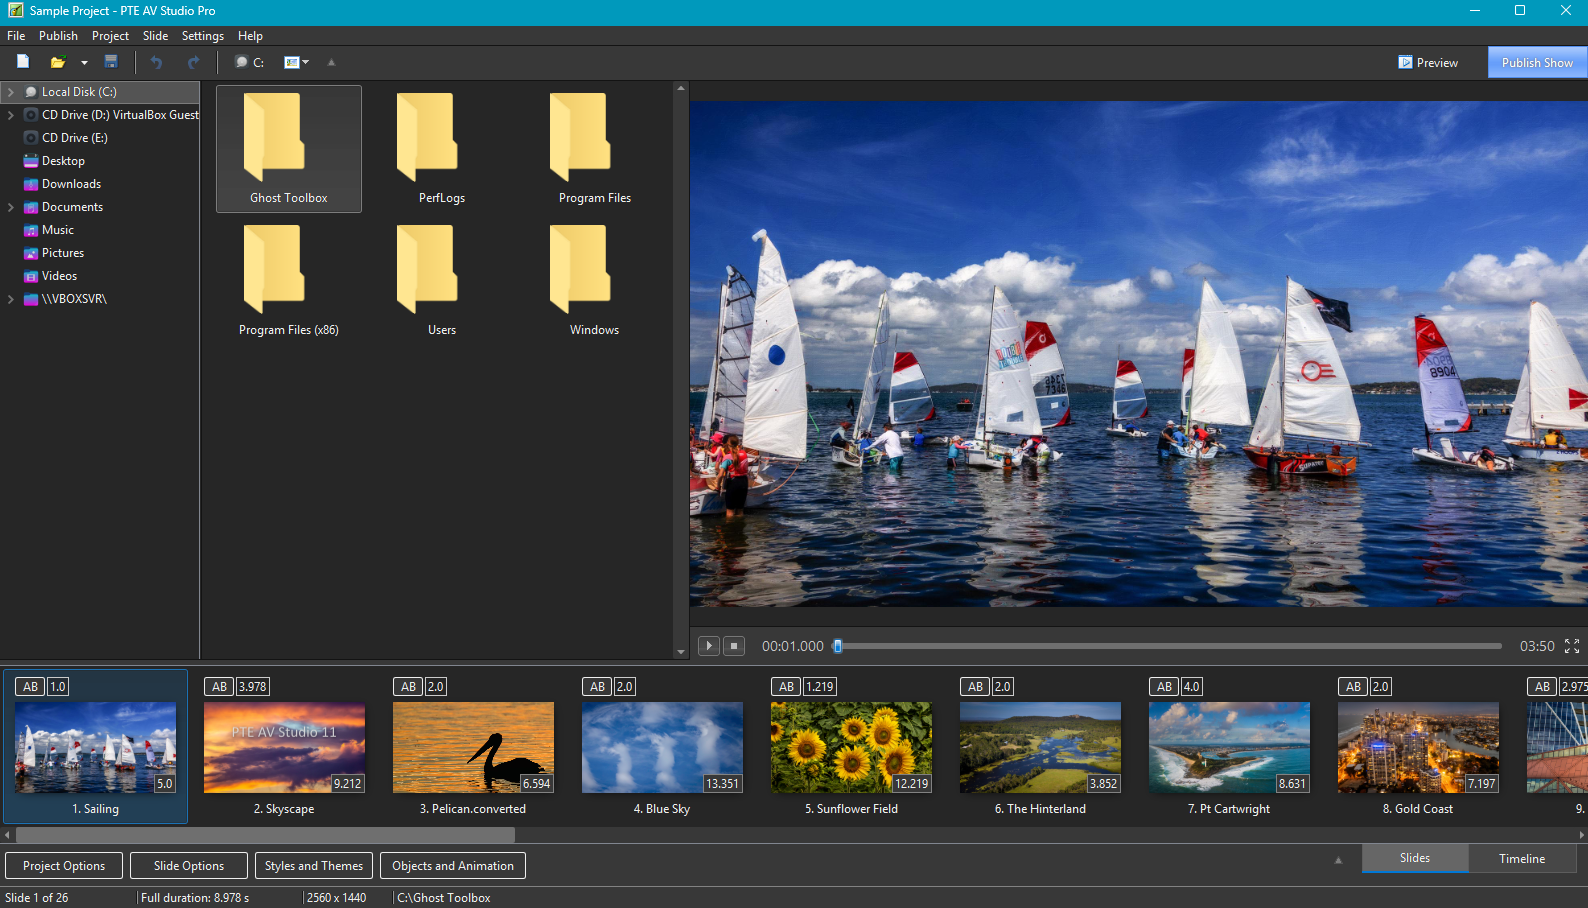Undo the last action
This screenshot has height=908, width=1588.
156,62
